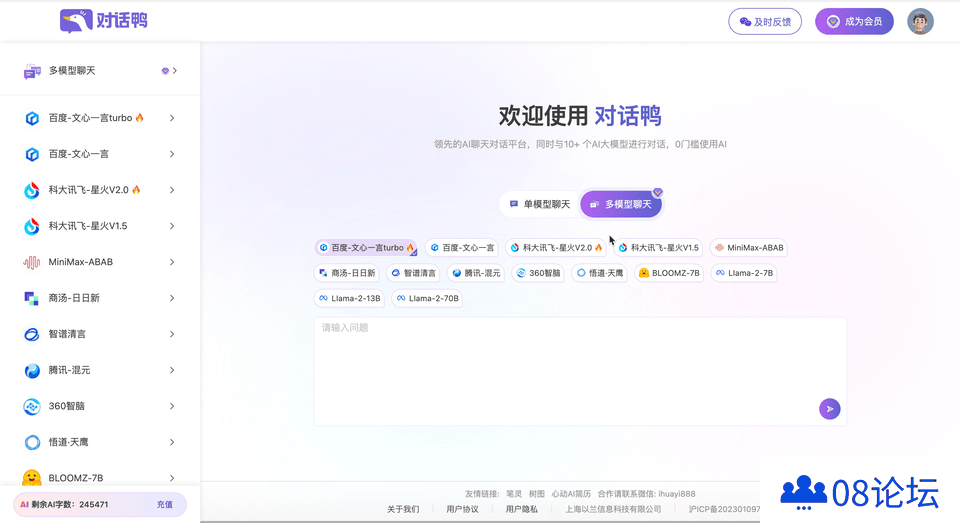Click 百度-文心一言 sidebar logo icon

tap(32, 154)
